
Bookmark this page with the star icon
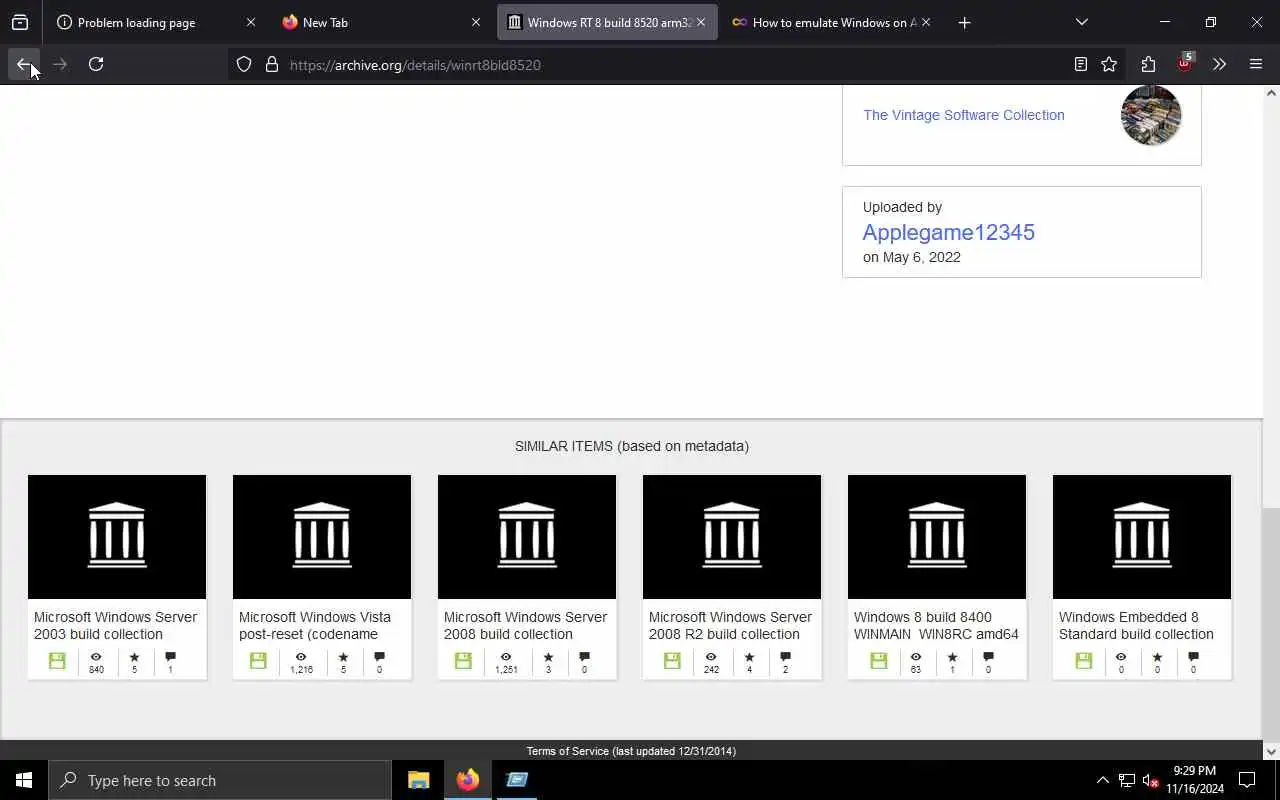coord(1109,65)
